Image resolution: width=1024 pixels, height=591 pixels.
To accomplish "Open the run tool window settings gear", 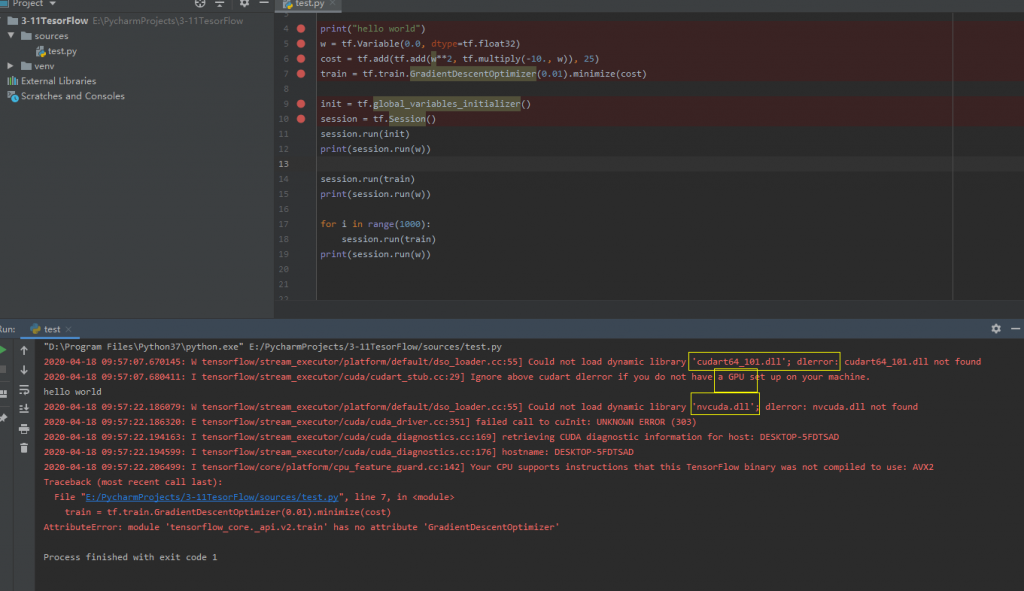I will tap(995, 328).
